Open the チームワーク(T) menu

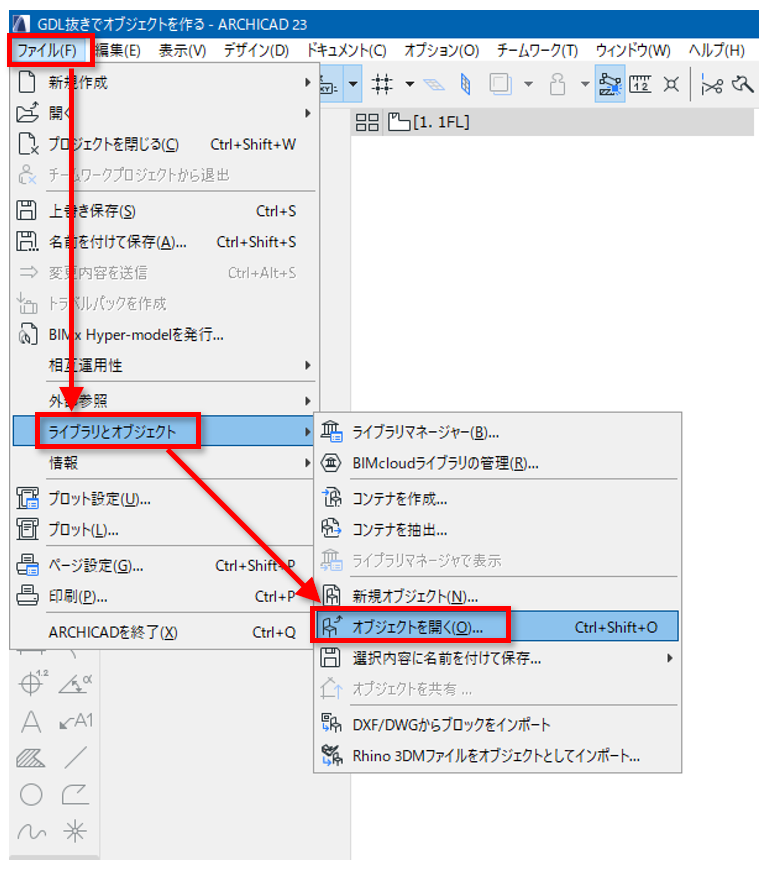point(537,51)
